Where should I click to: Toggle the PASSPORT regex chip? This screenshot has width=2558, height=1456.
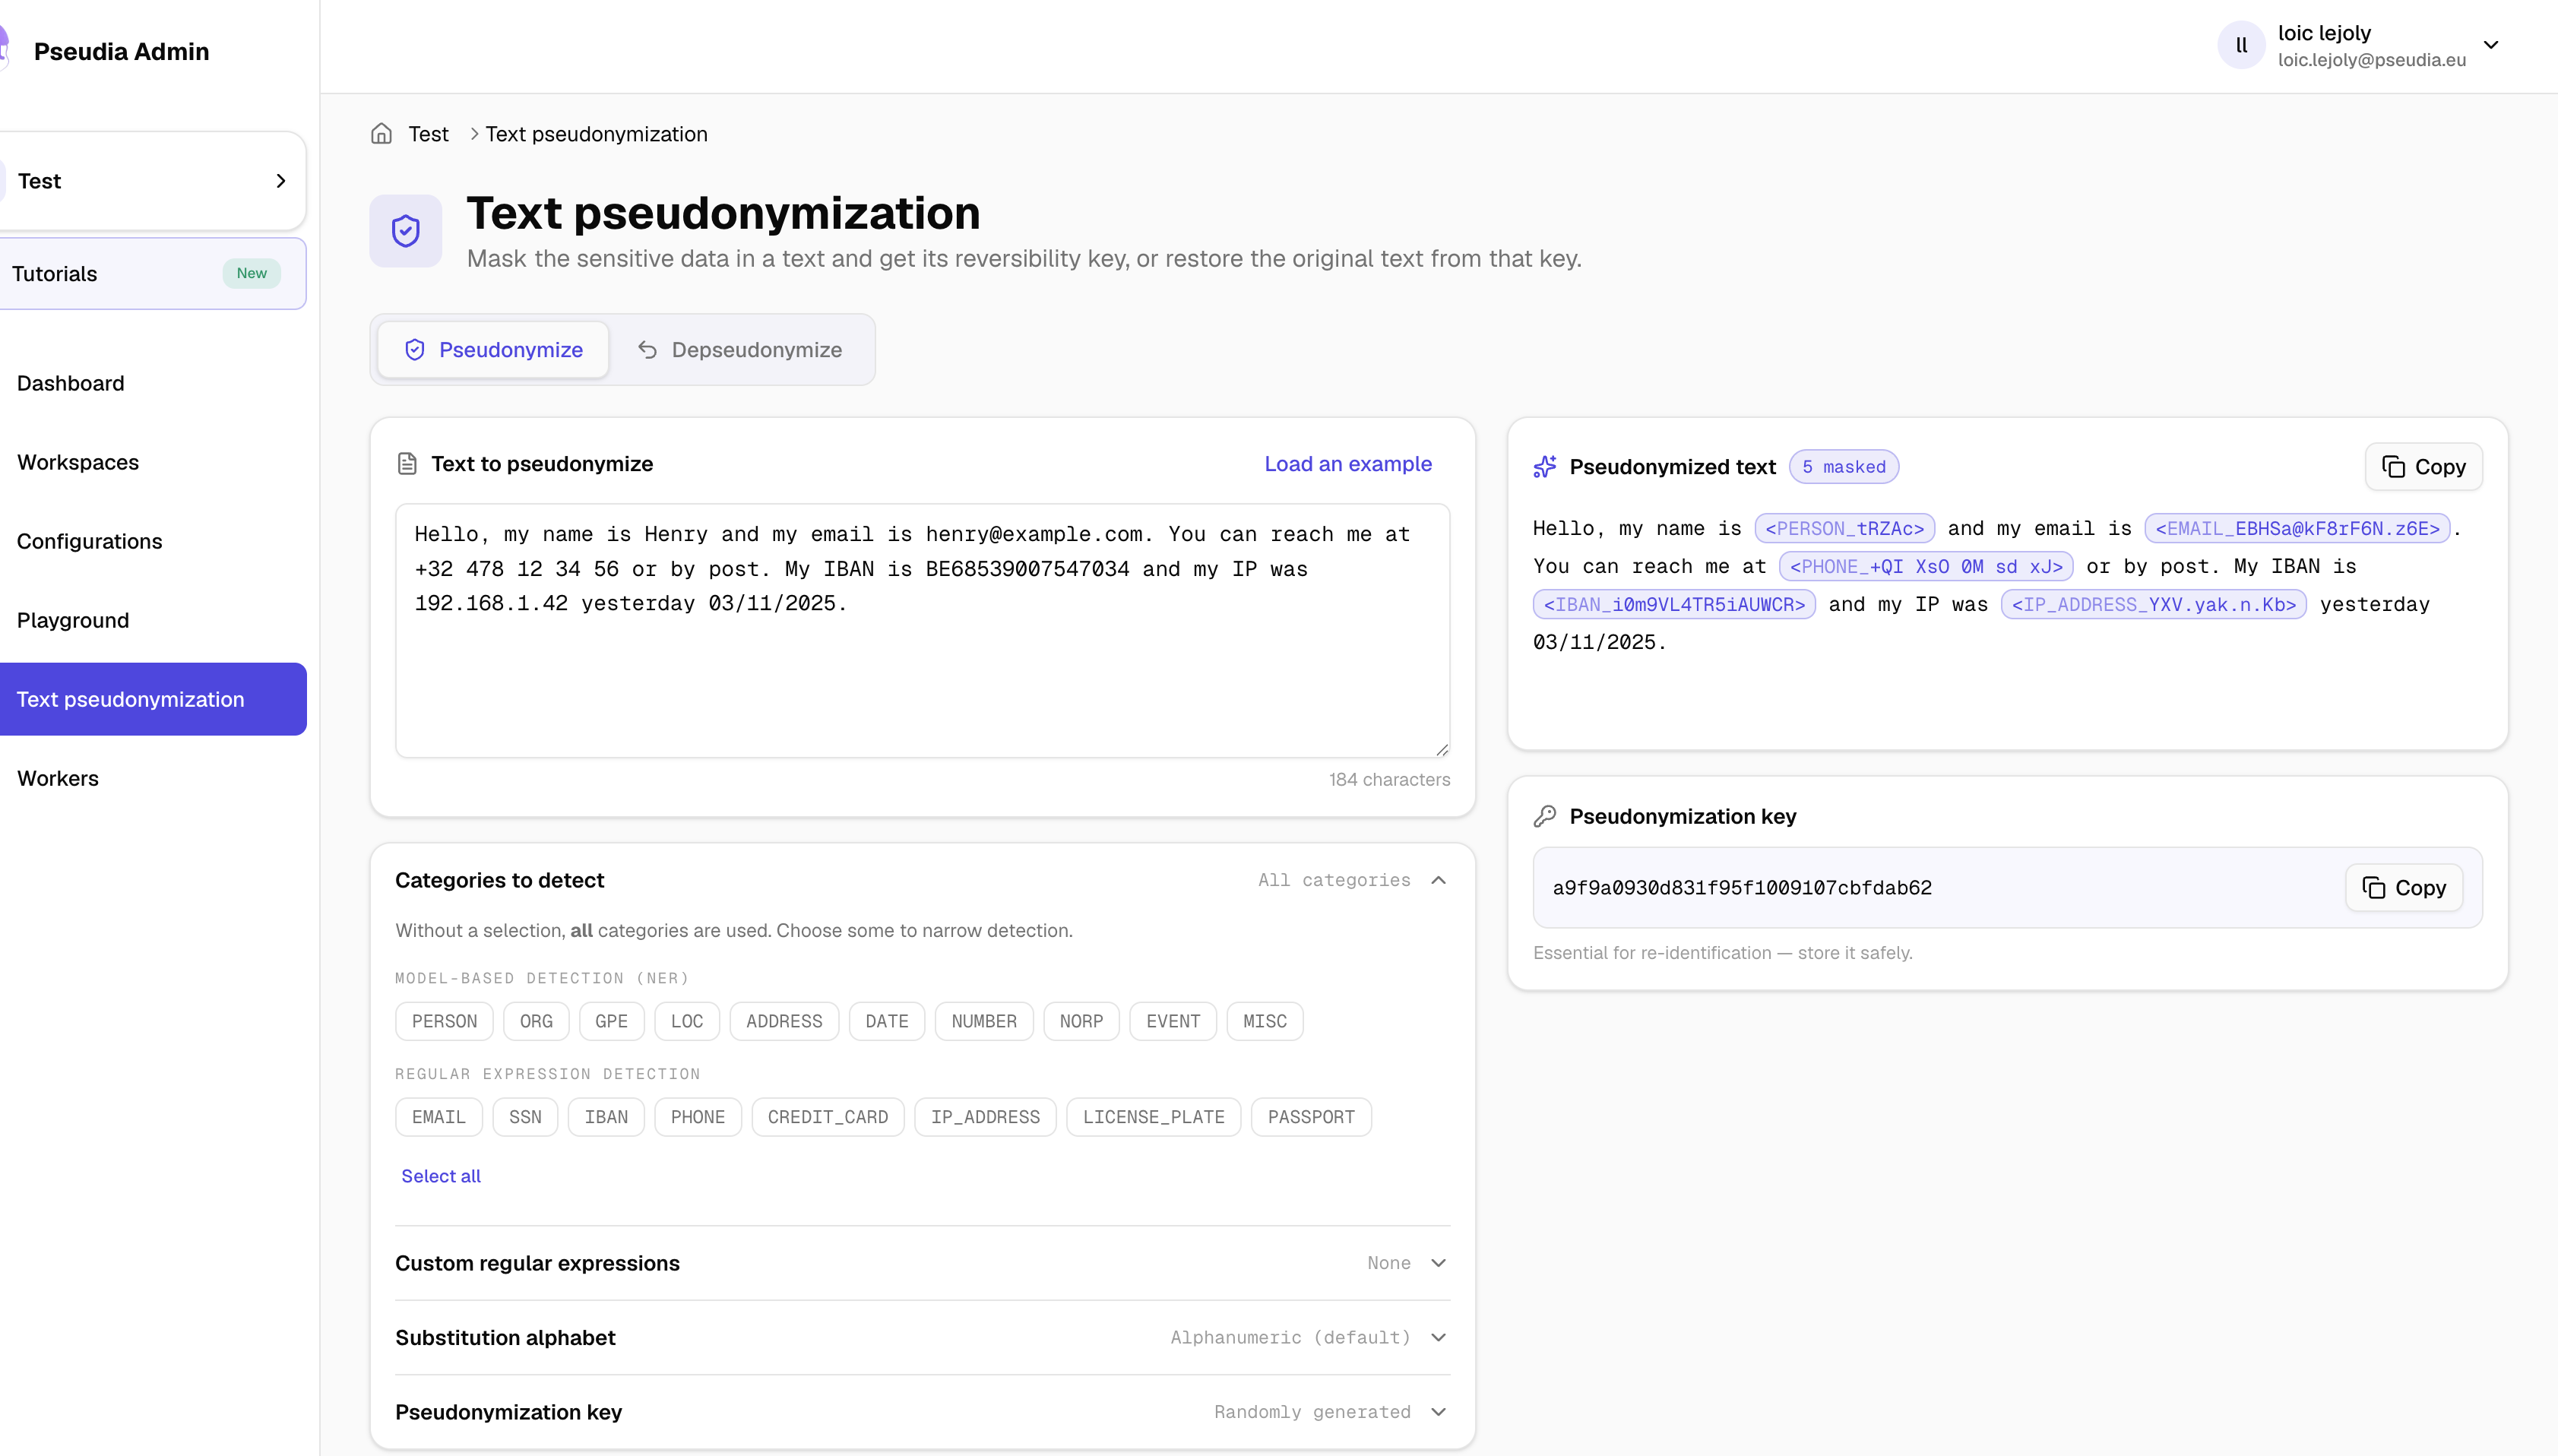tap(1311, 1117)
